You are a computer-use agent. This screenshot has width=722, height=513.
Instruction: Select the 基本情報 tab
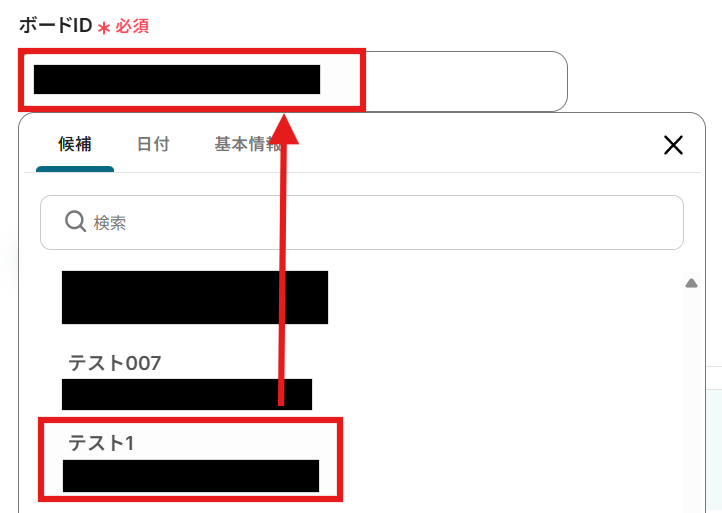click(248, 144)
